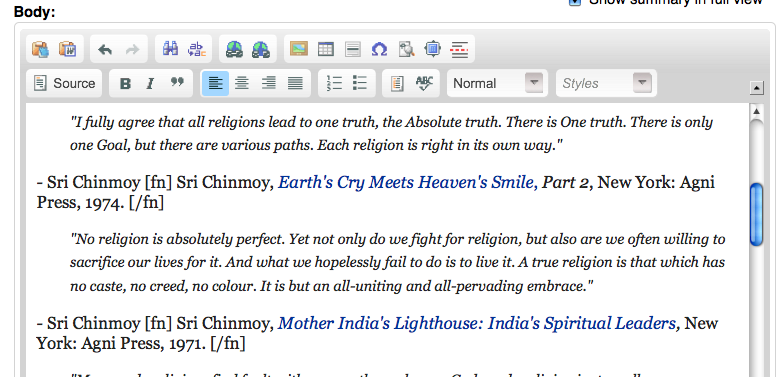784x377 pixels.
Task: Toggle numbered list
Action: [334, 83]
